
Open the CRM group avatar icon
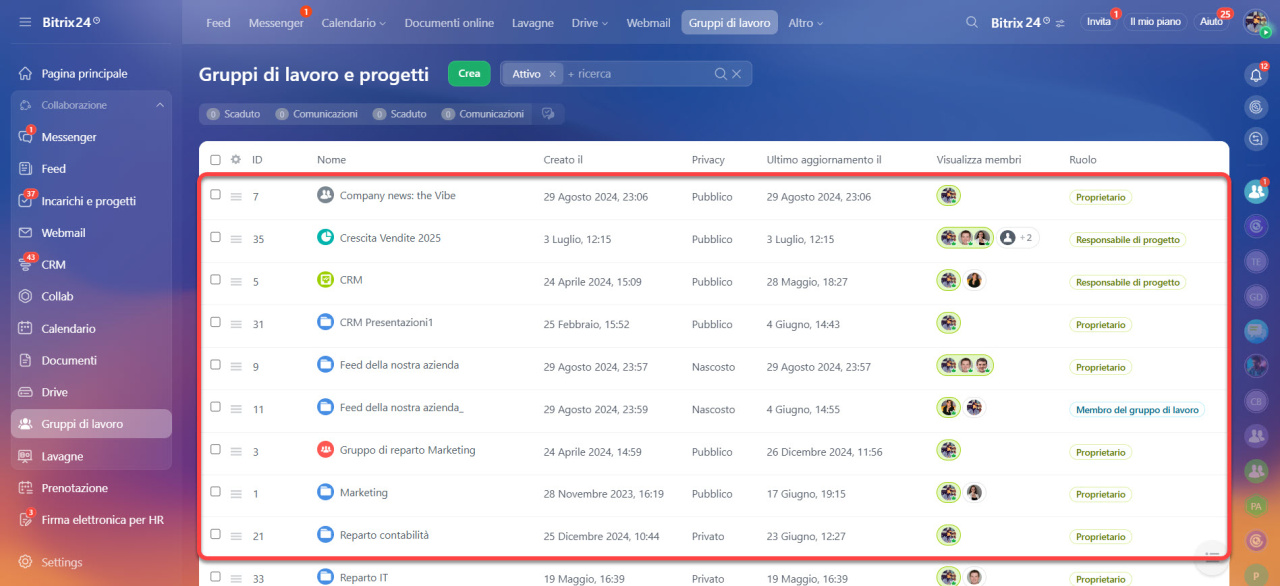click(325, 280)
